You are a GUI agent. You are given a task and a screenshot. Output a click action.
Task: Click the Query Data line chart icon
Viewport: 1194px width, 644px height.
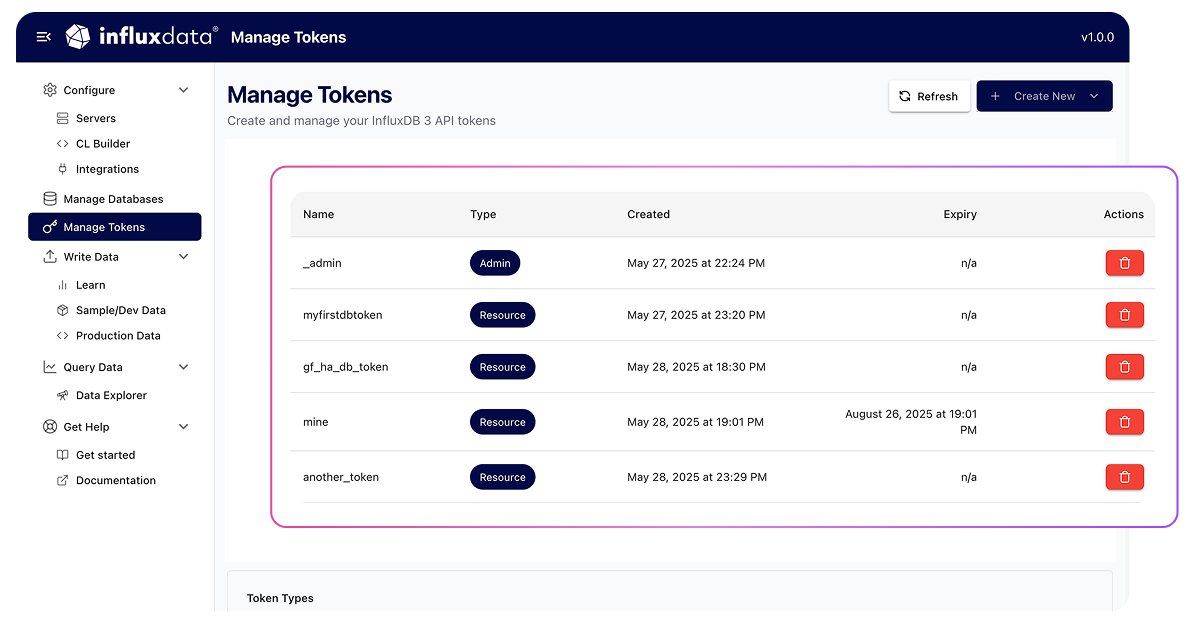[x=49, y=367]
